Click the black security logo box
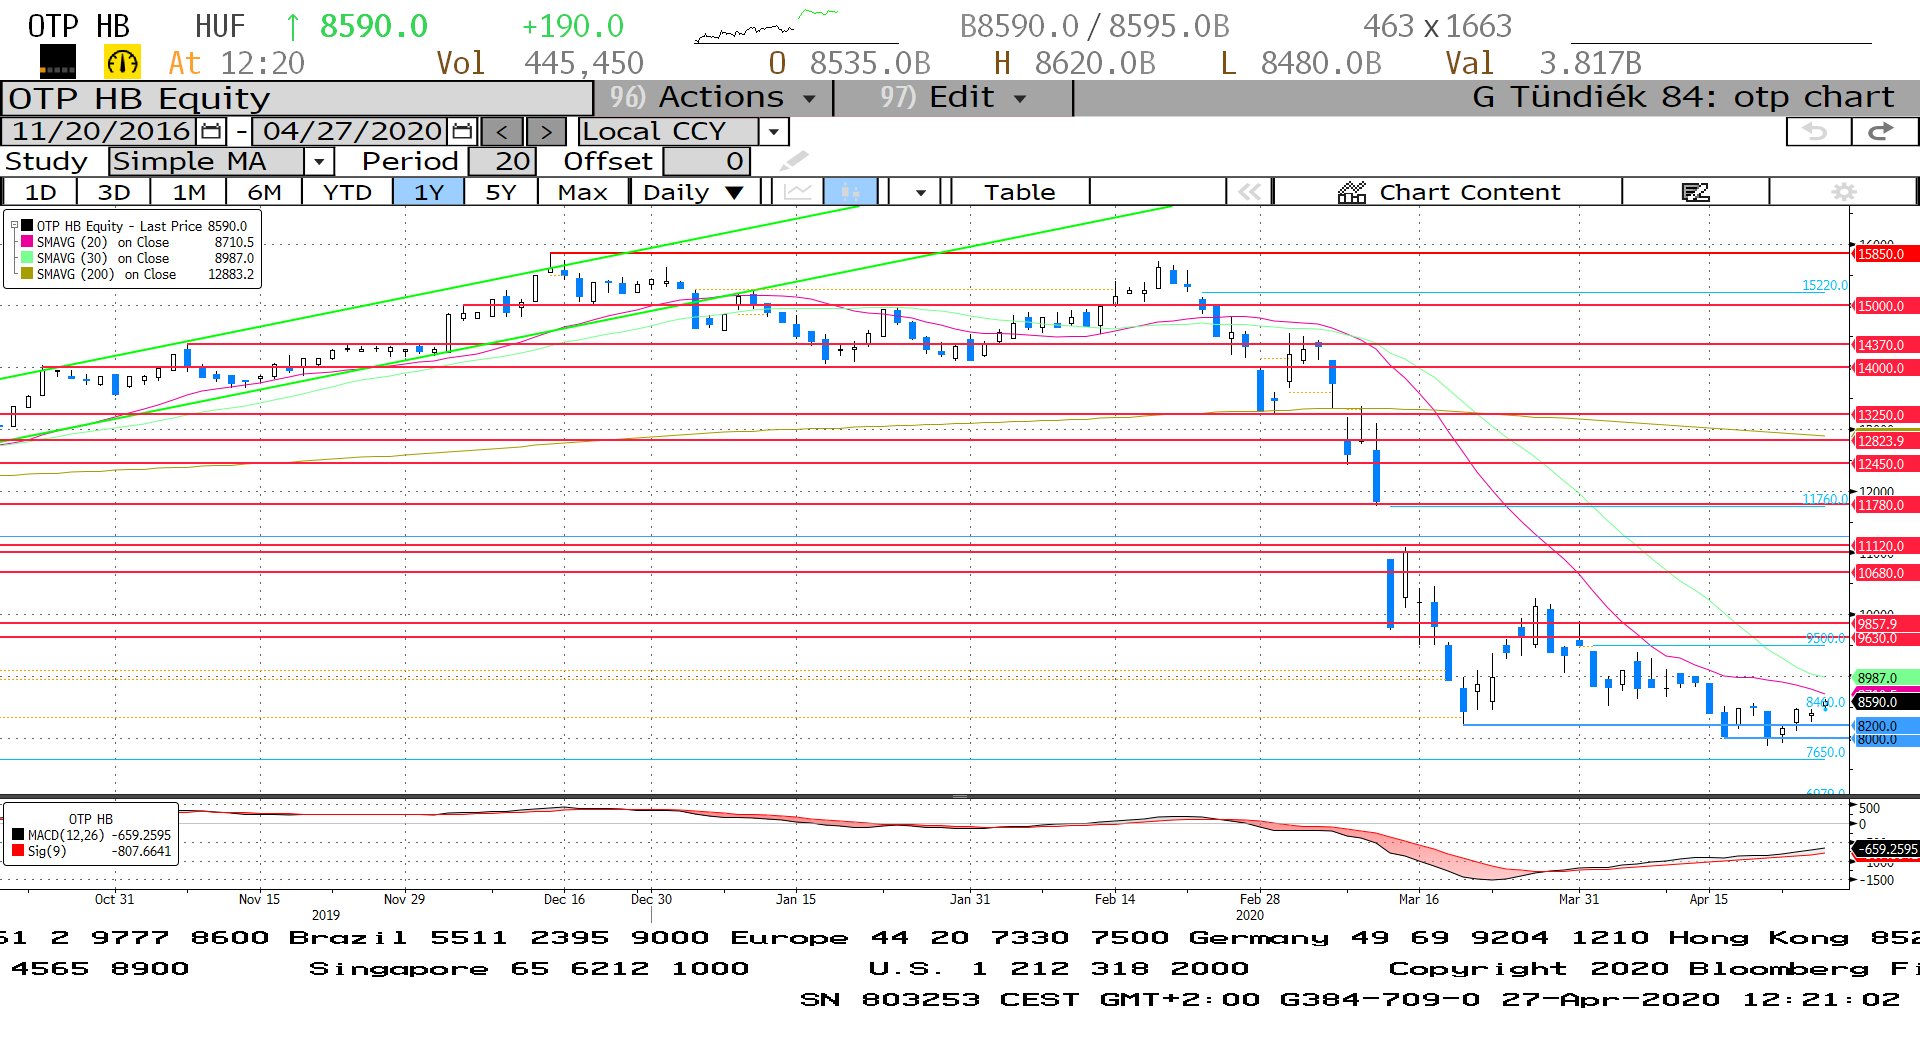Screen dimensions: 1920x1039 [57, 62]
